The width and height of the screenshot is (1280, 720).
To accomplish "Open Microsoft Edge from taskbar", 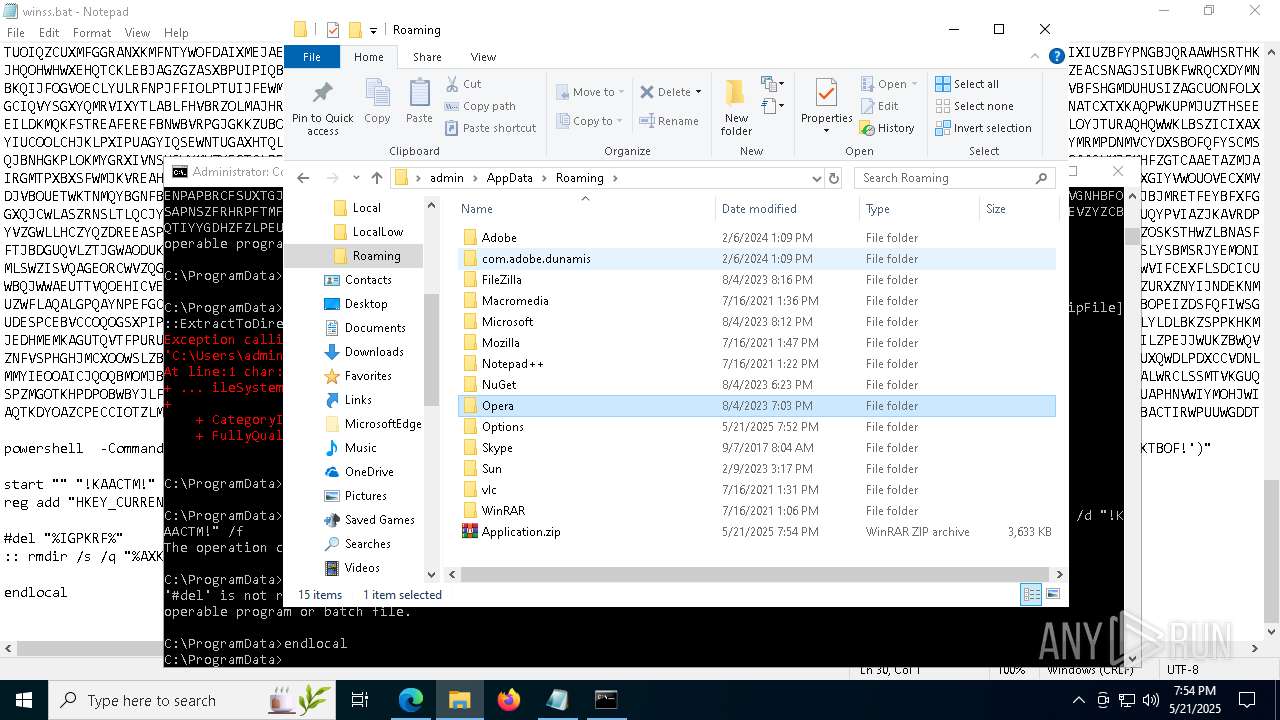I will pos(411,700).
